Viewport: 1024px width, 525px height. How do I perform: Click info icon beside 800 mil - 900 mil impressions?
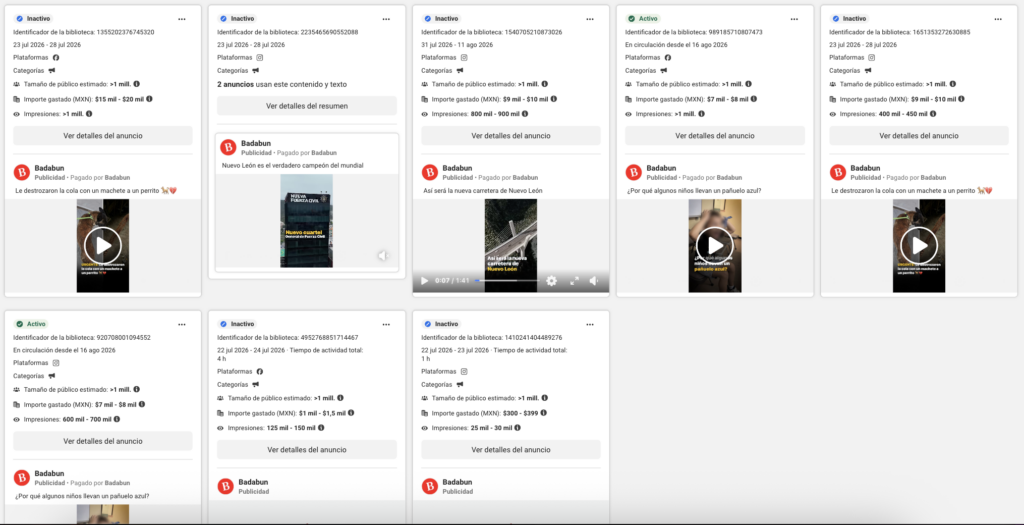(524, 114)
